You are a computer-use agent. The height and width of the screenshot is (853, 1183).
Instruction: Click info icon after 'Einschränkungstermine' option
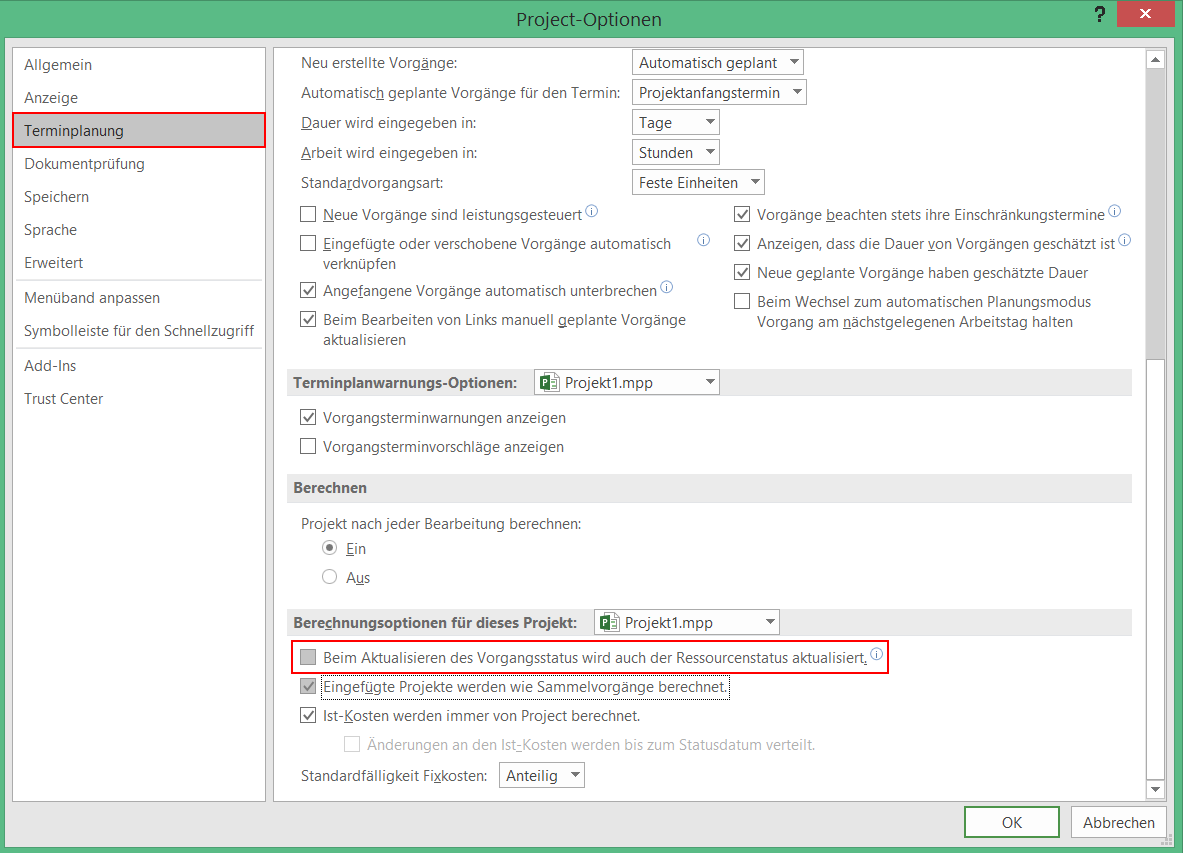coord(1115,212)
